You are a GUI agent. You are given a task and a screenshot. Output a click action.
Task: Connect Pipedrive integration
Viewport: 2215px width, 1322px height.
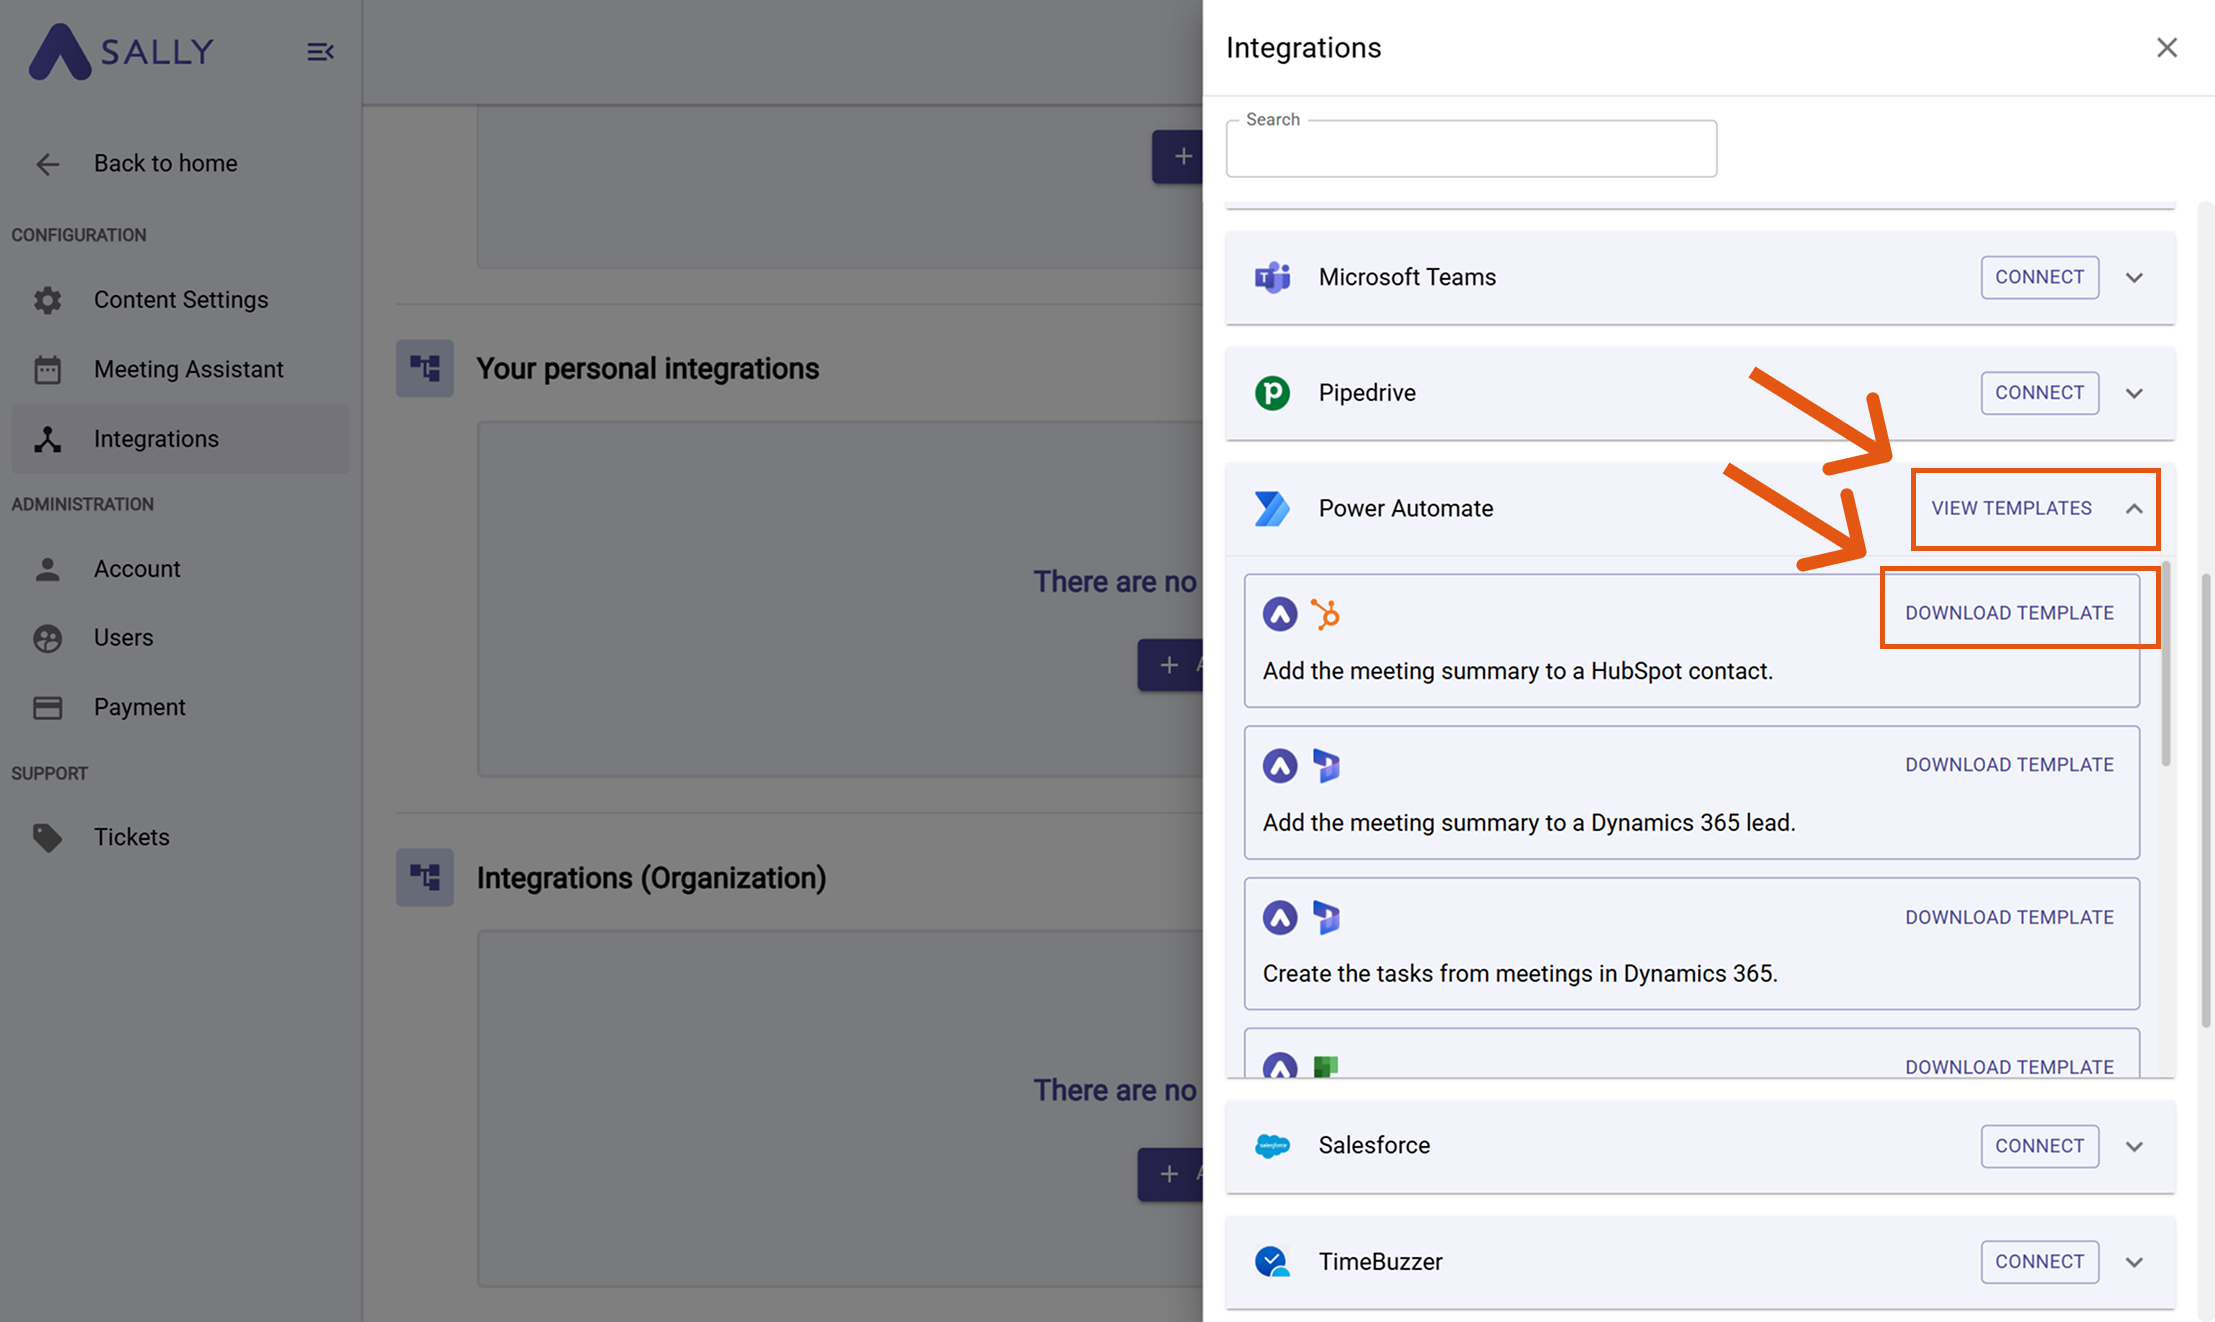(2040, 393)
